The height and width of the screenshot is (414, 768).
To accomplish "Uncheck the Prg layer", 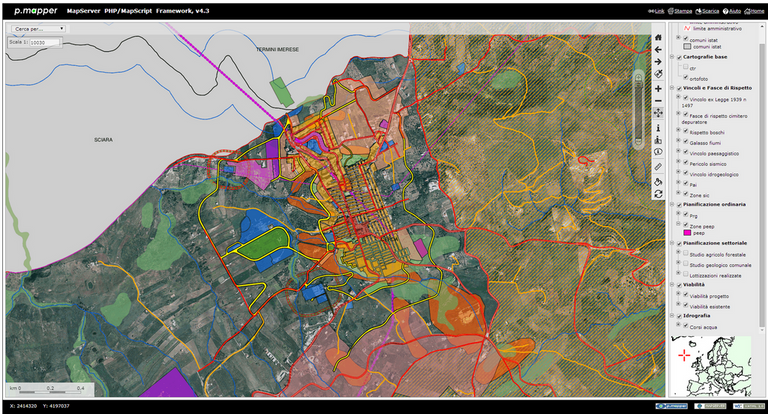I will [685, 213].
